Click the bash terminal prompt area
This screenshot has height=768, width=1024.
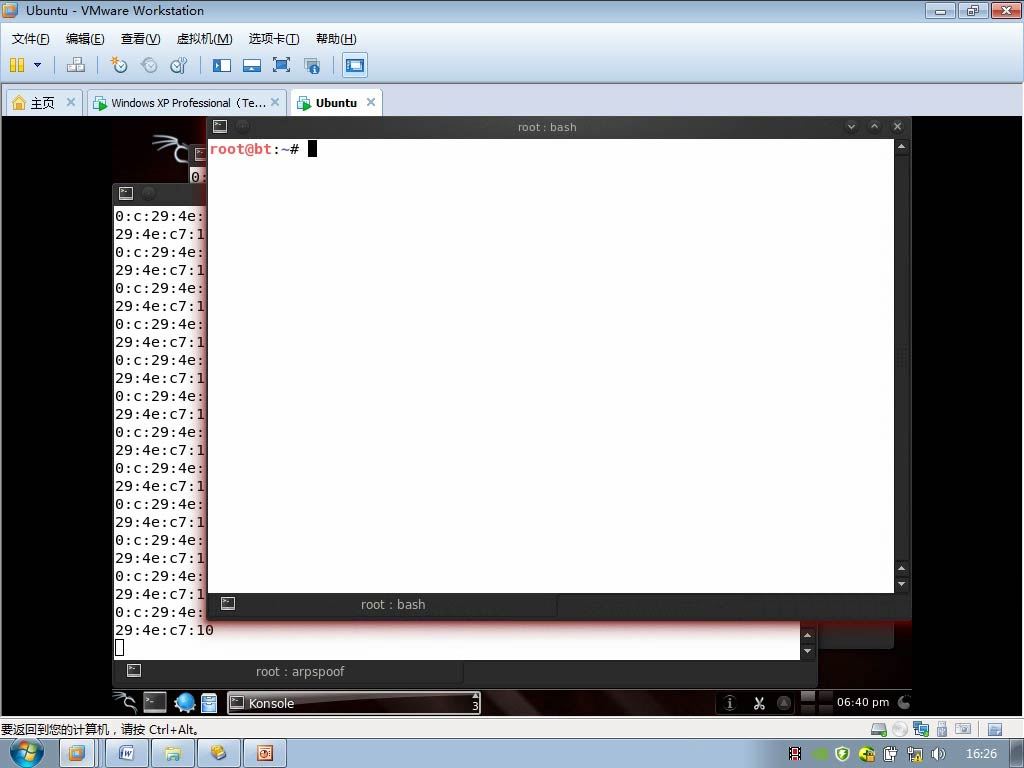coord(550,366)
